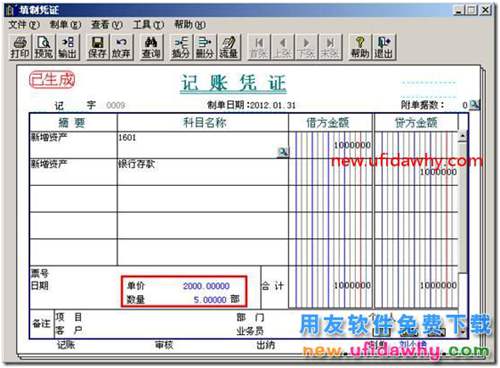Click the 合计 debit total 1000000

point(352,286)
